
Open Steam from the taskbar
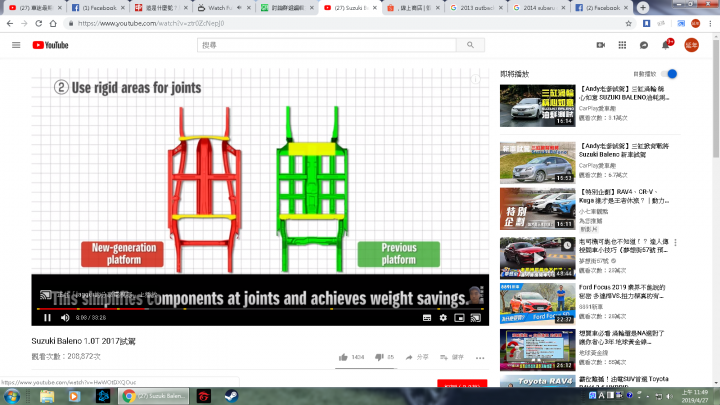tap(231, 396)
